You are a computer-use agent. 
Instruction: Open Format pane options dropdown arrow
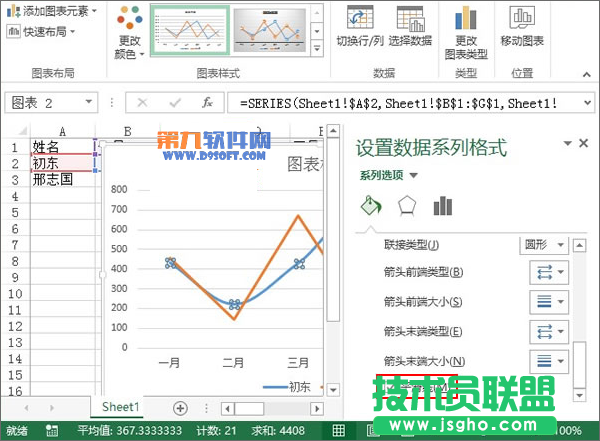click(x=567, y=143)
